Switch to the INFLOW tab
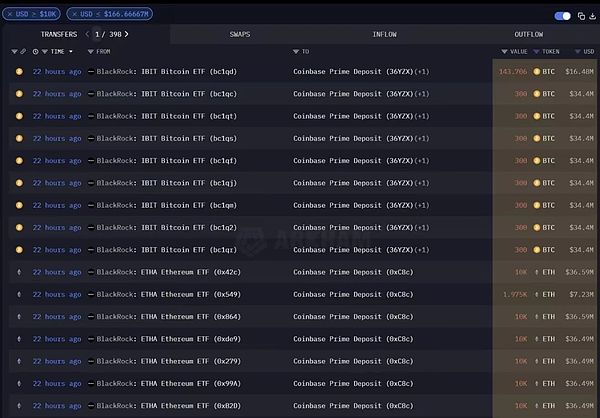 pos(384,34)
